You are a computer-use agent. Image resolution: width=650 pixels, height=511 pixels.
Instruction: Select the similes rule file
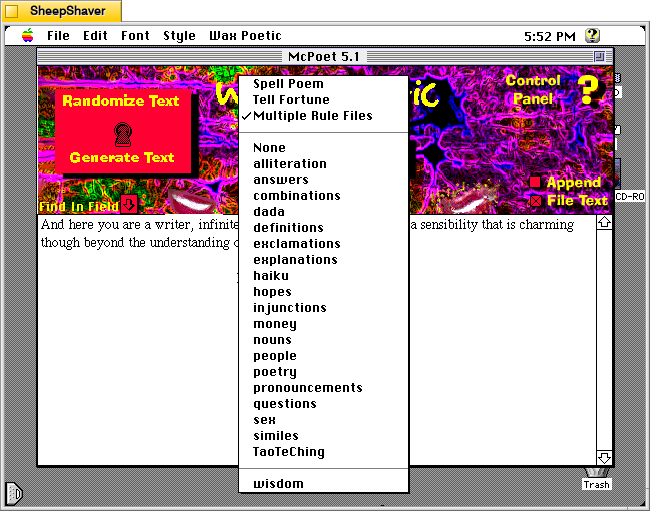323,436
